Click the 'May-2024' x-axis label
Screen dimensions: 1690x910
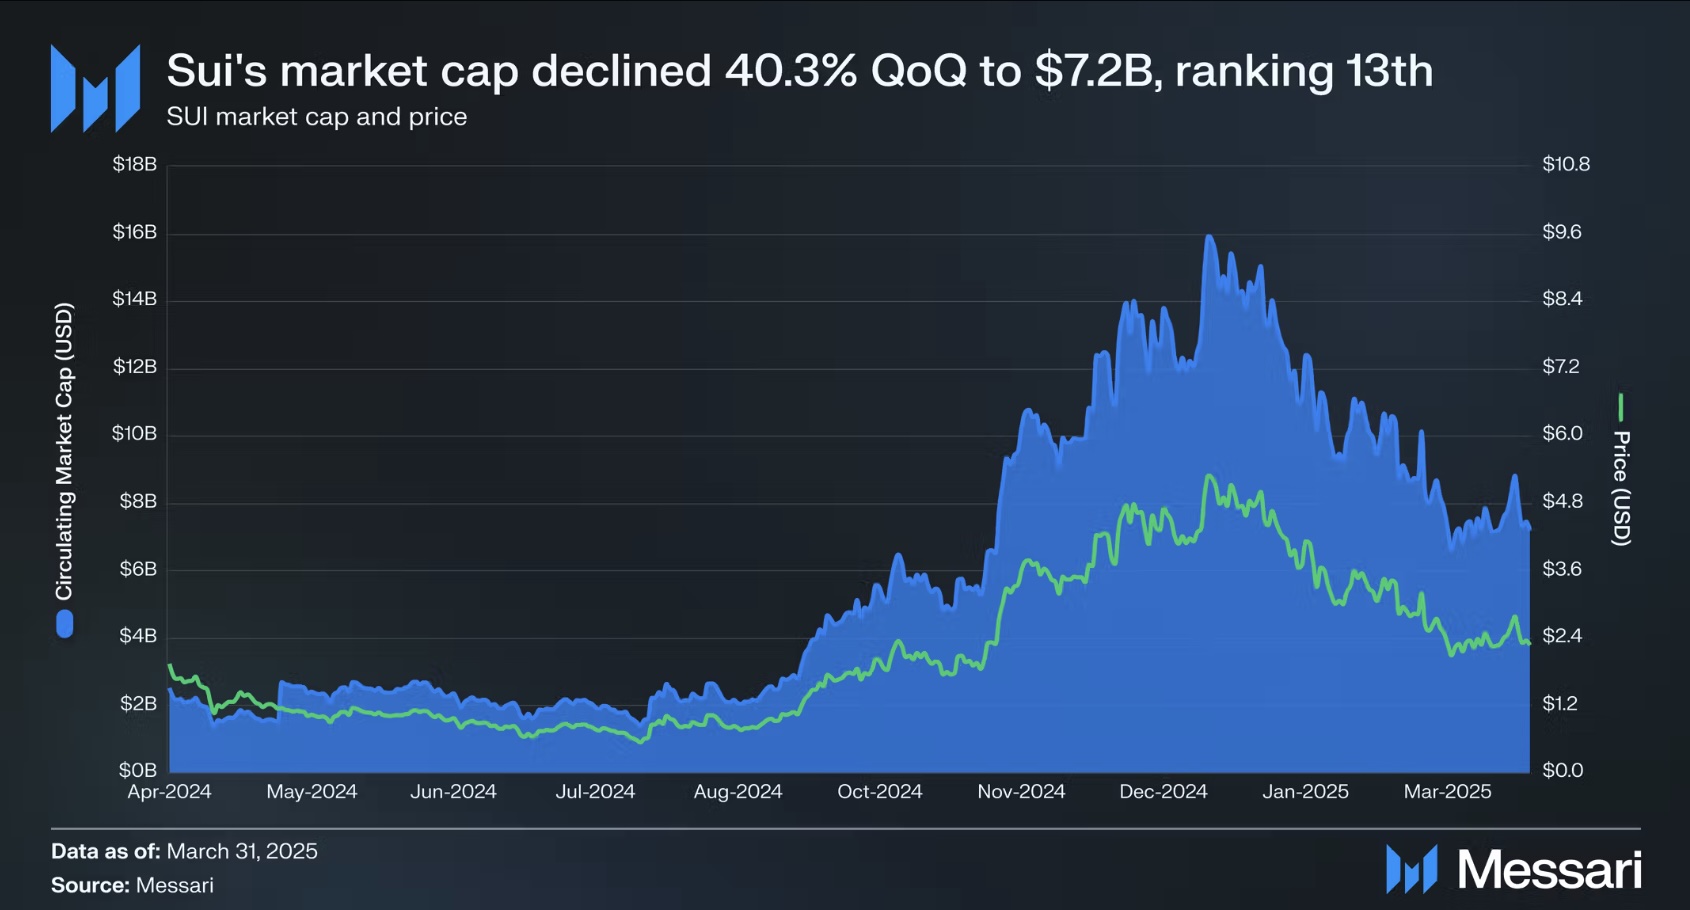click(311, 792)
